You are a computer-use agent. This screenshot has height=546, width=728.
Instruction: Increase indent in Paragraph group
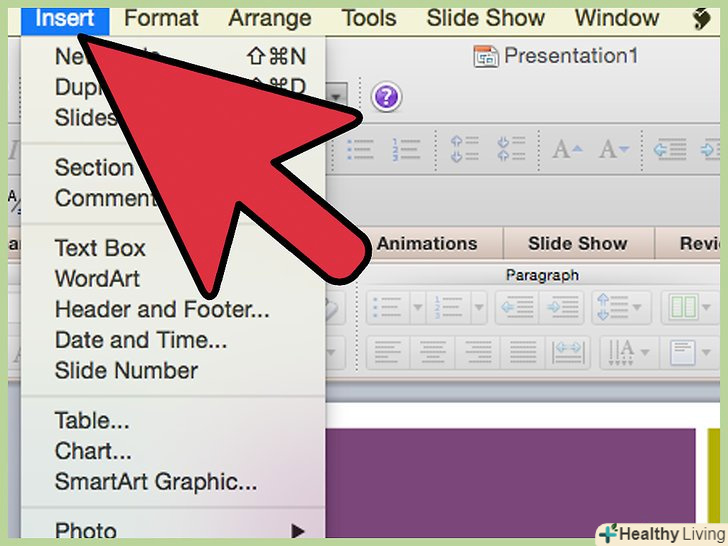pyautogui.click(x=562, y=307)
